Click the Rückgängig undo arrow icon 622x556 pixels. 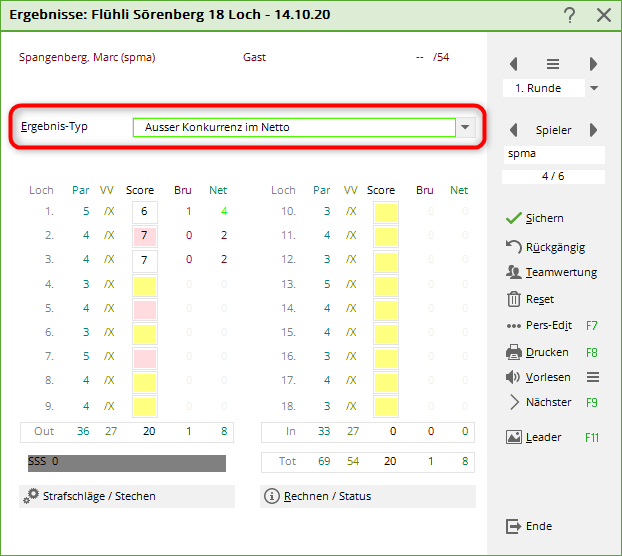click(x=513, y=246)
